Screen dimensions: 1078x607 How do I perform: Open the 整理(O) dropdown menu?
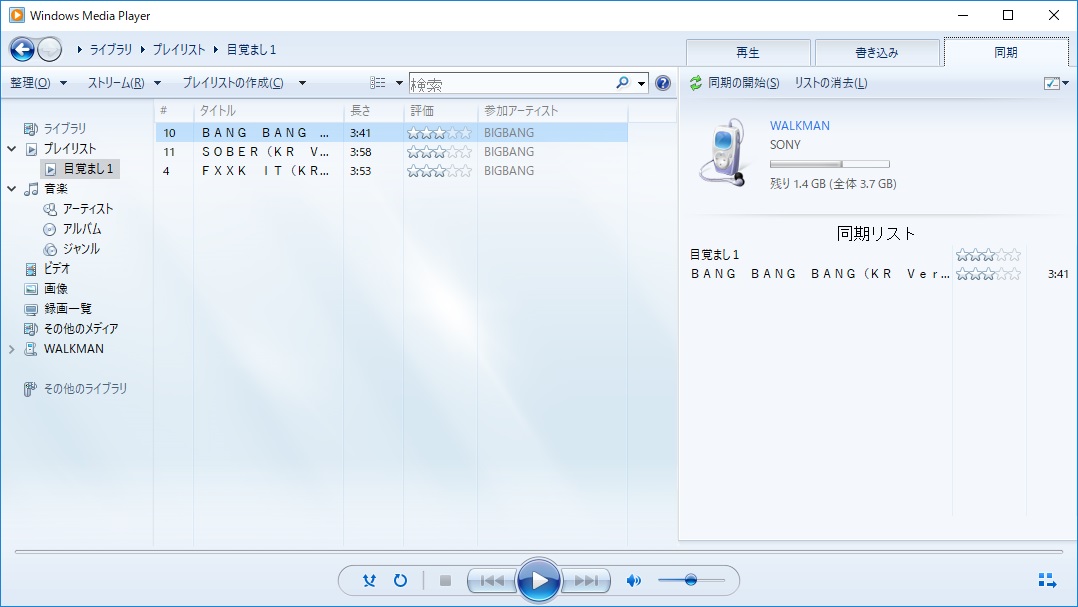click(x=38, y=83)
